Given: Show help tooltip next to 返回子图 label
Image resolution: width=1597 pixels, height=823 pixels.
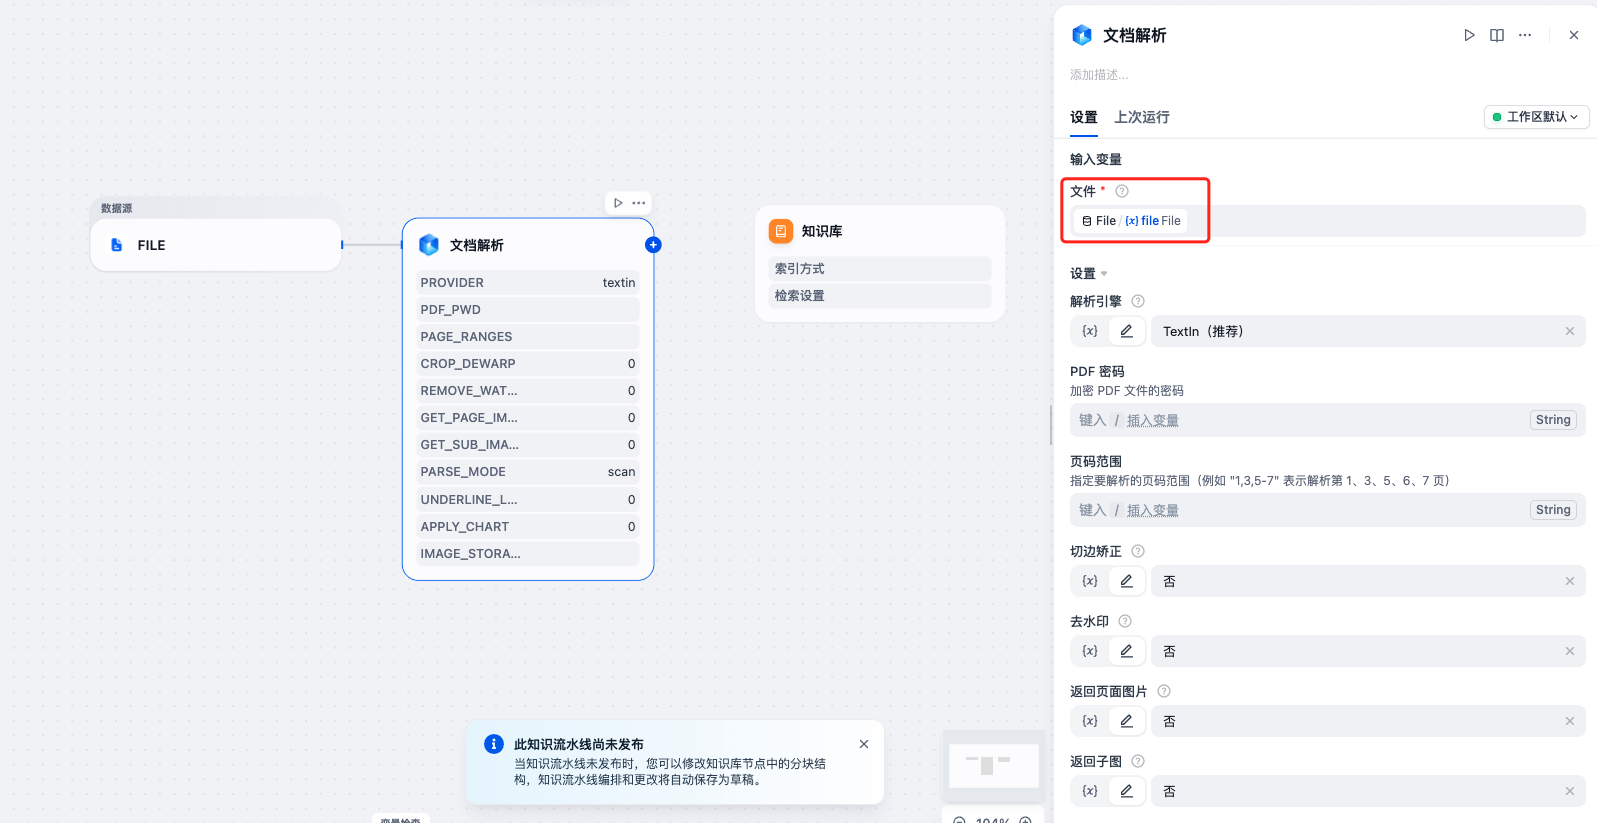Looking at the screenshot, I should (x=1138, y=761).
